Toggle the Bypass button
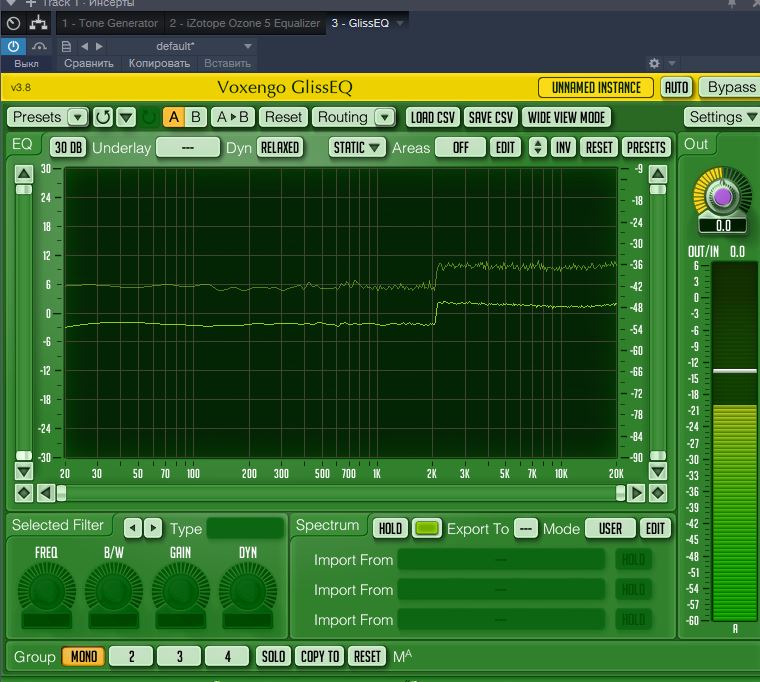 coord(730,88)
